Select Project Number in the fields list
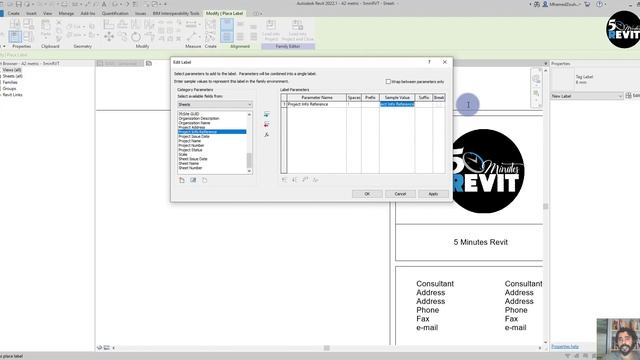Screen dimensions: 640x360 click(x=191, y=145)
